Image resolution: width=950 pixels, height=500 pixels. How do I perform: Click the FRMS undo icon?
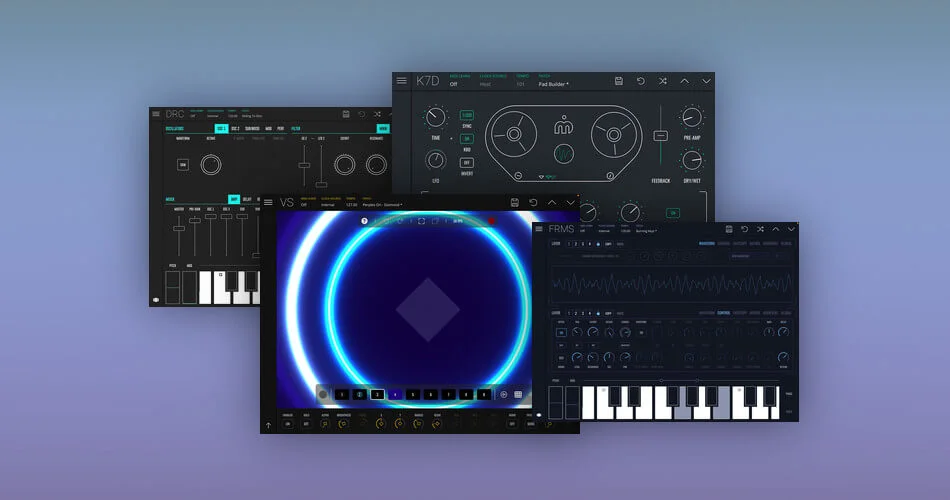pos(745,229)
